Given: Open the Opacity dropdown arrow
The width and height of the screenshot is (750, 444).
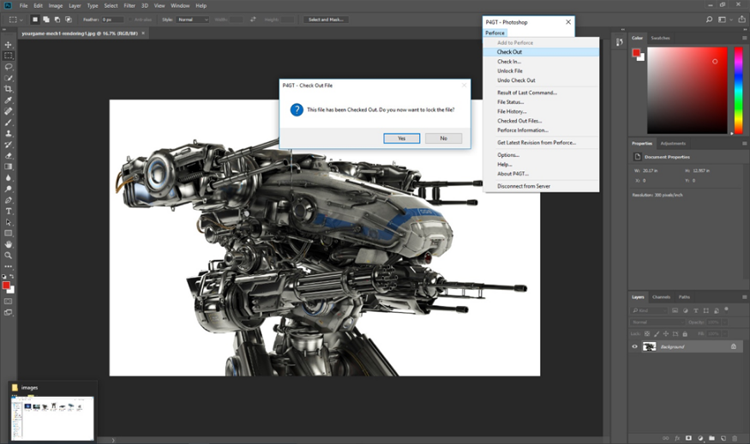Looking at the screenshot, I should coord(724,322).
